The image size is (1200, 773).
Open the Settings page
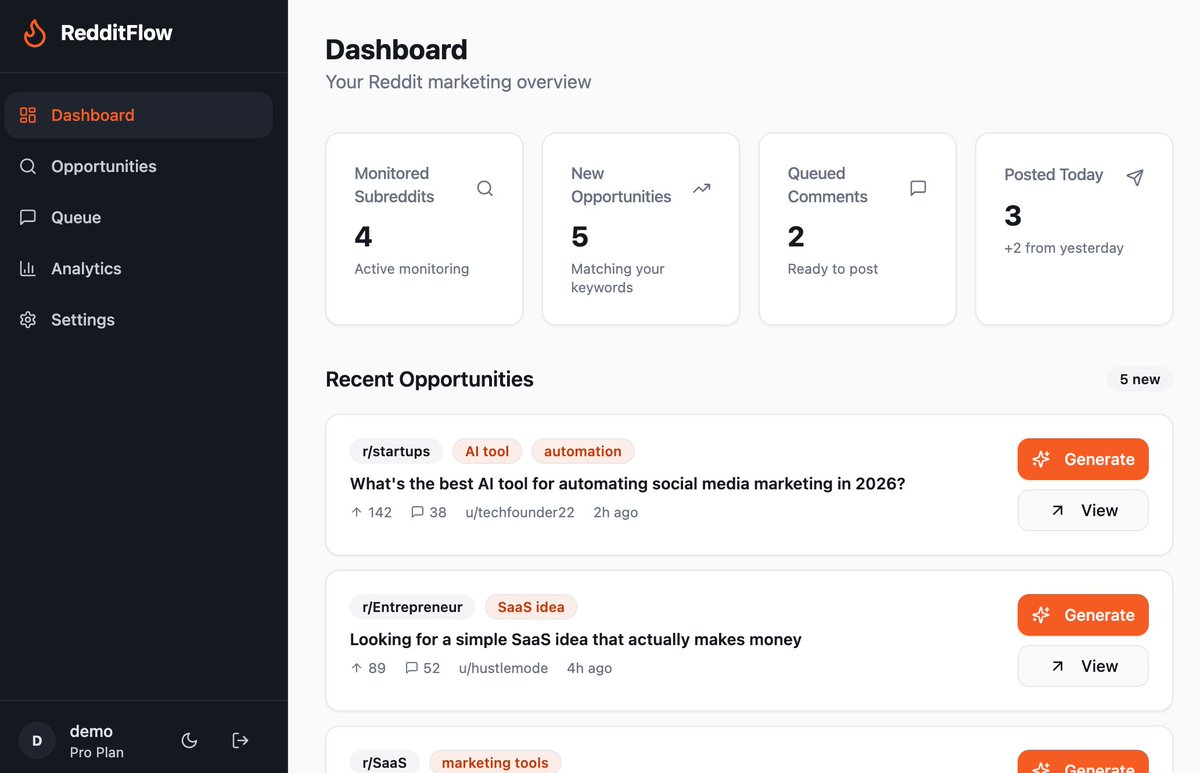click(139, 319)
